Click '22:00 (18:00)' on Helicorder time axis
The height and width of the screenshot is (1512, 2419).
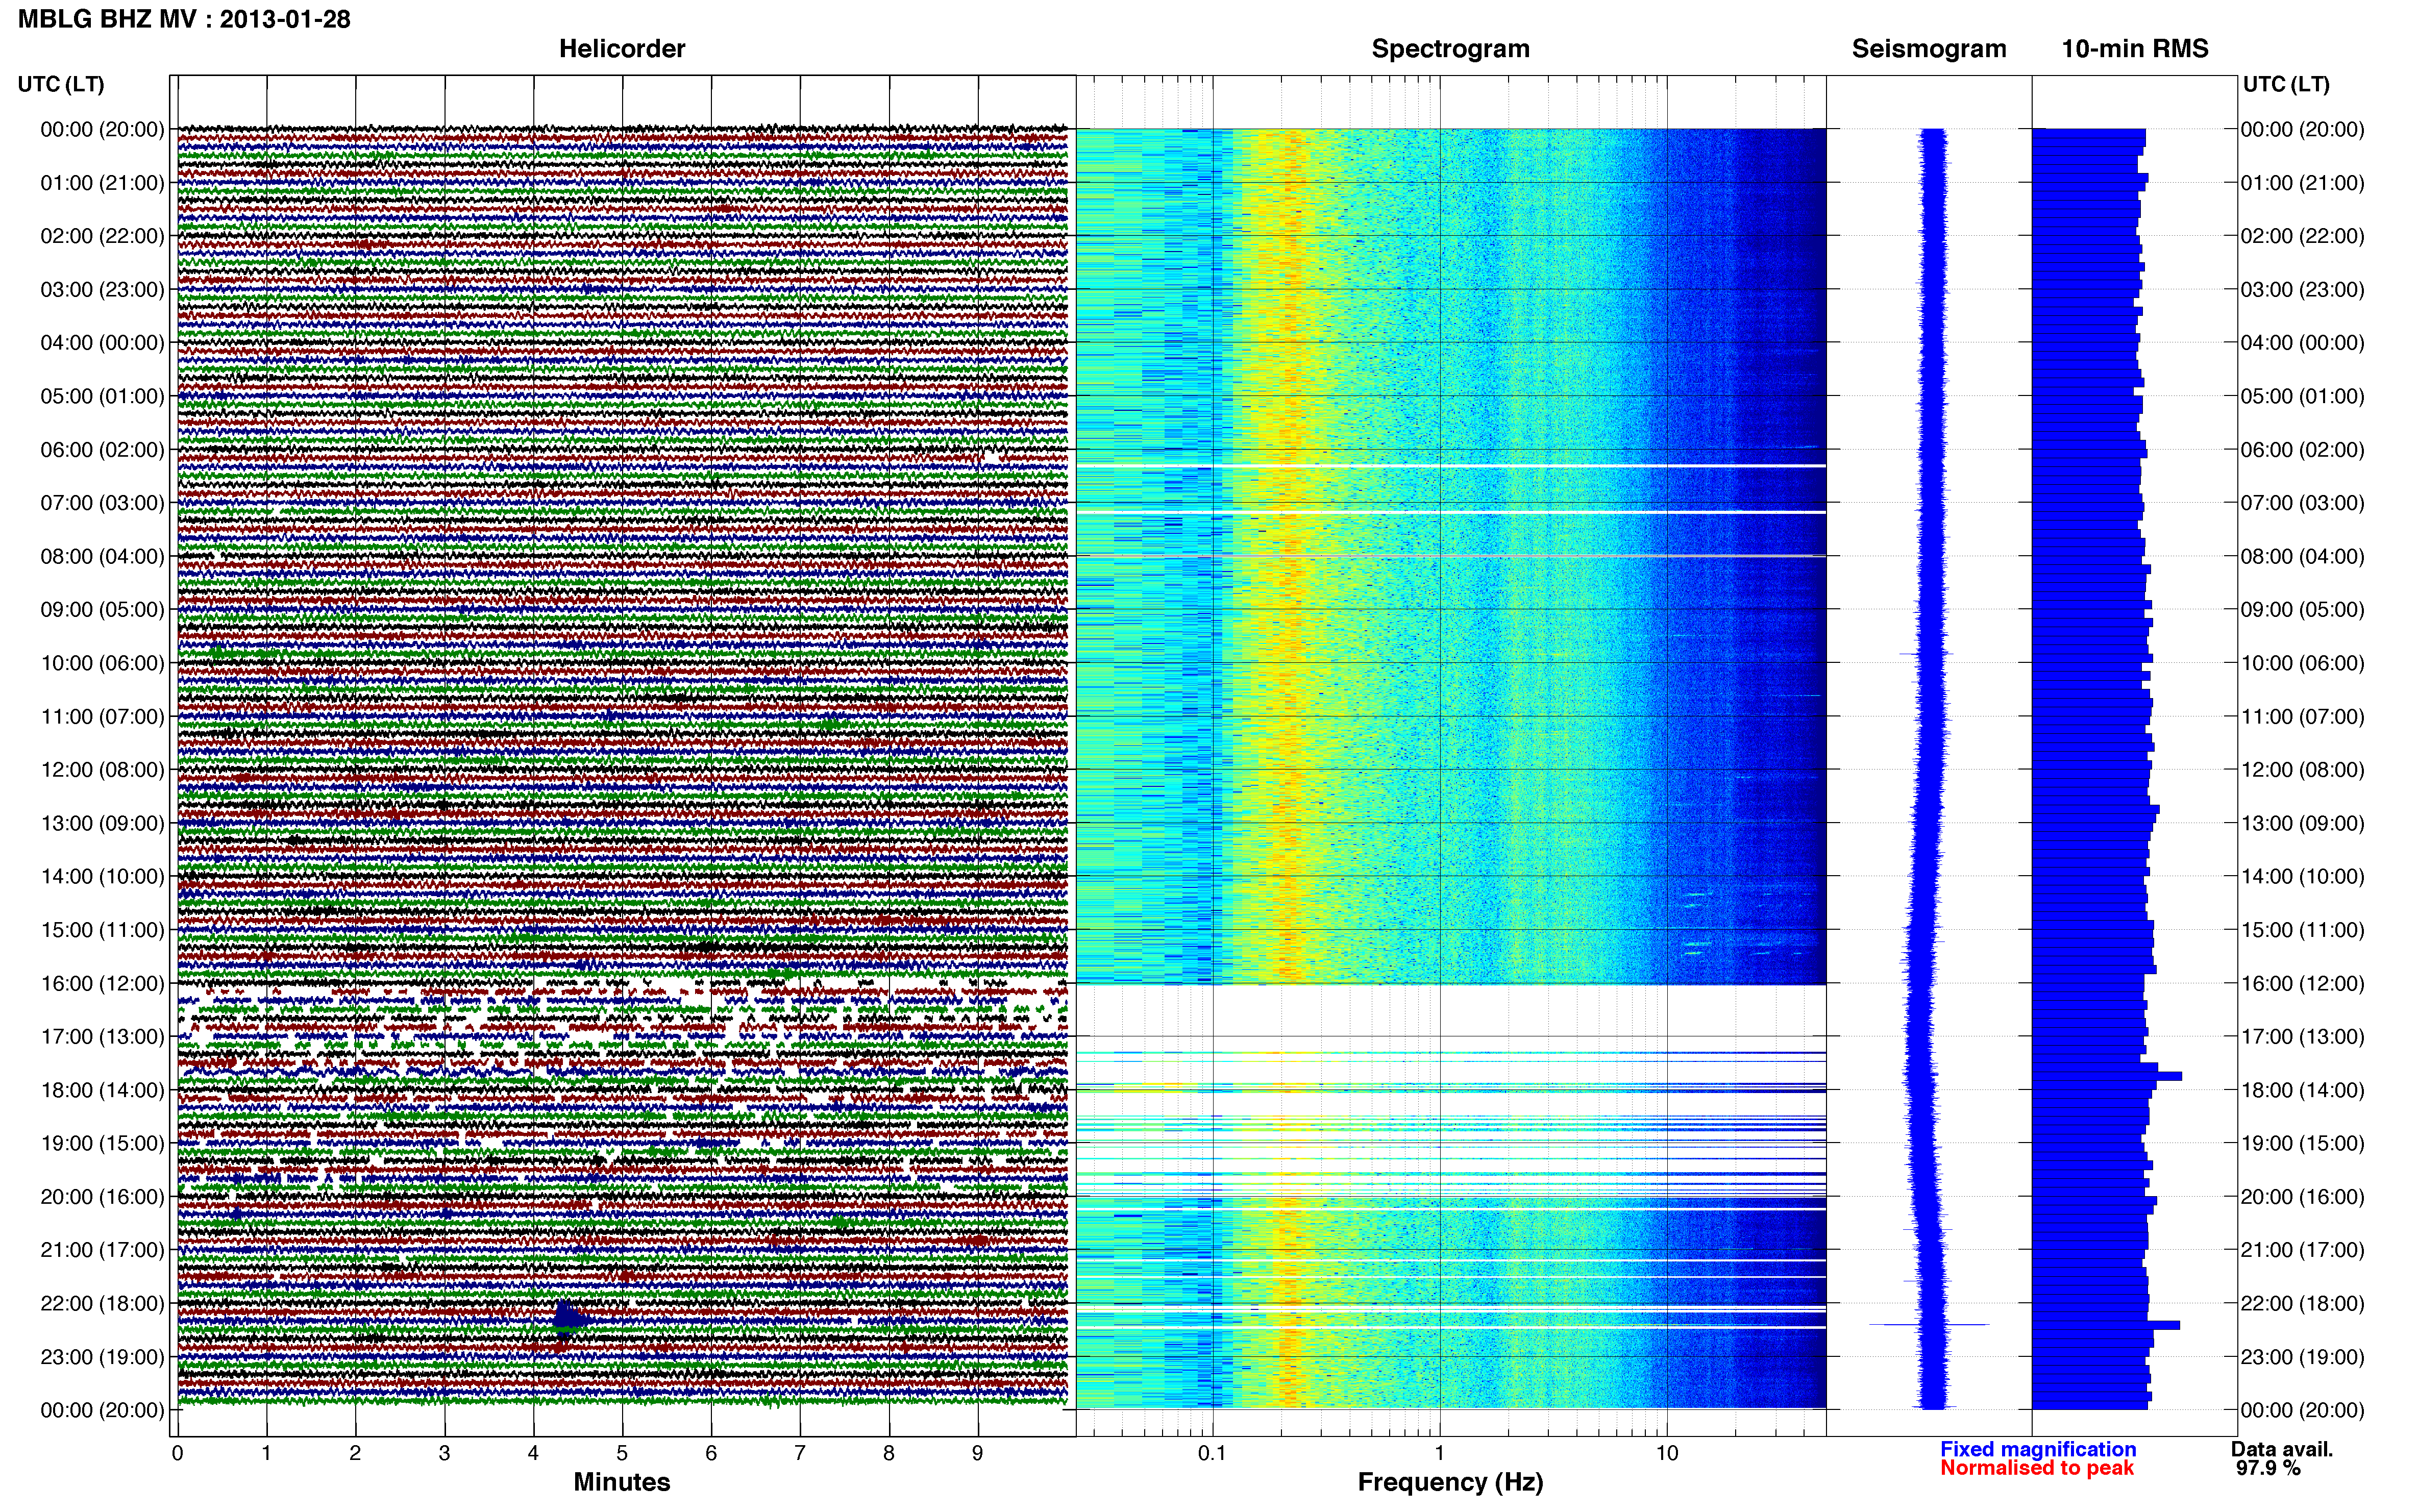click(x=102, y=1303)
